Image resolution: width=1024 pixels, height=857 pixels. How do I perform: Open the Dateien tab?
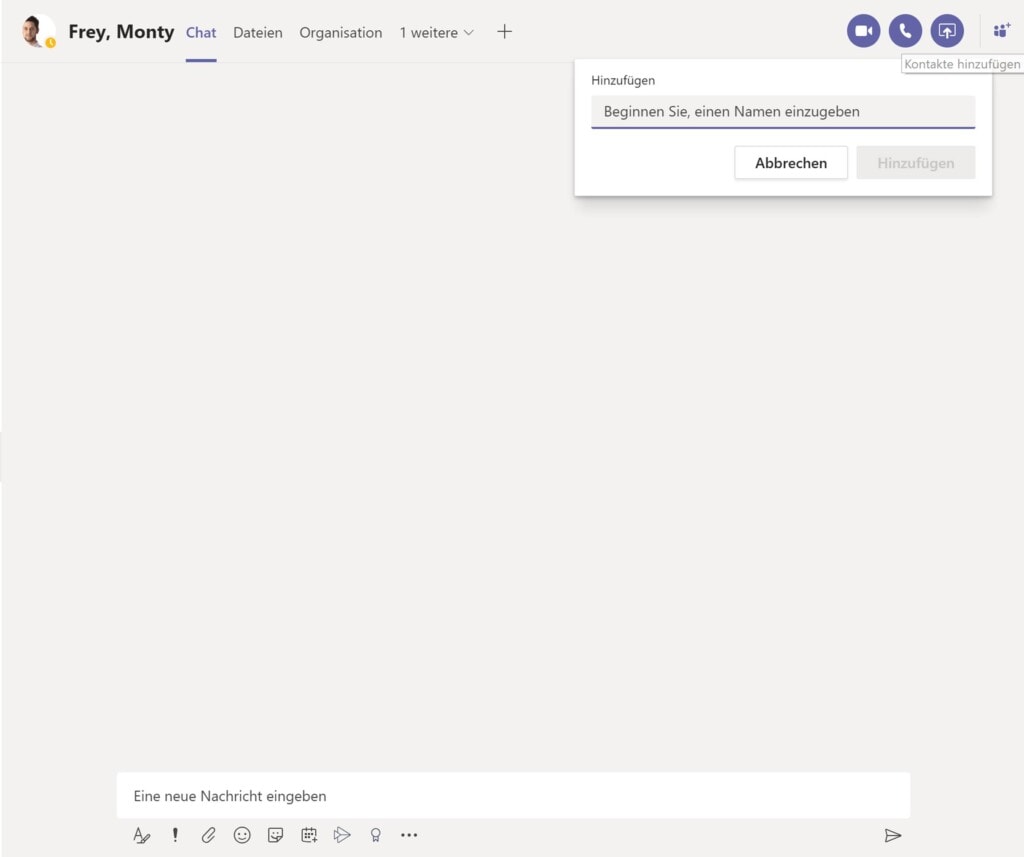click(x=258, y=33)
